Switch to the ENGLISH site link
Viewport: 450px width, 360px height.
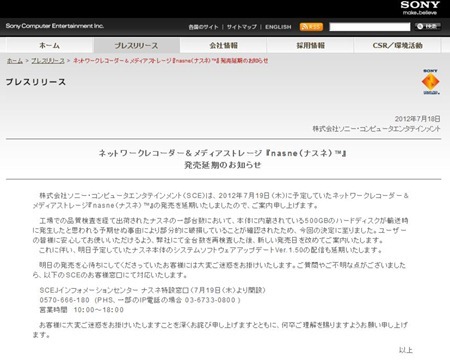tap(278, 27)
